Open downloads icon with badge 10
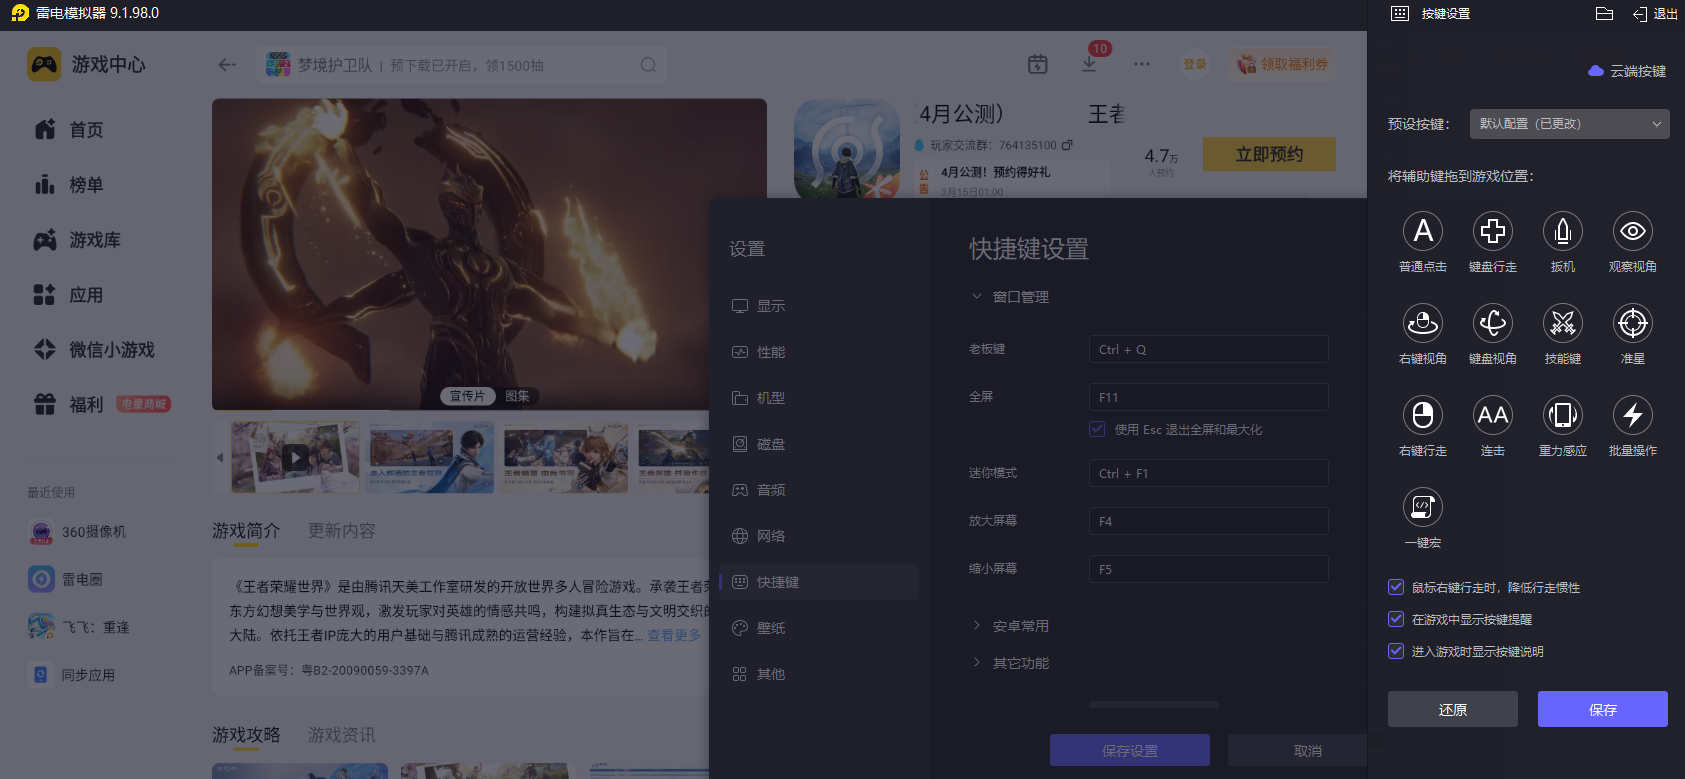Screen dimensions: 1685x779 point(1089,64)
